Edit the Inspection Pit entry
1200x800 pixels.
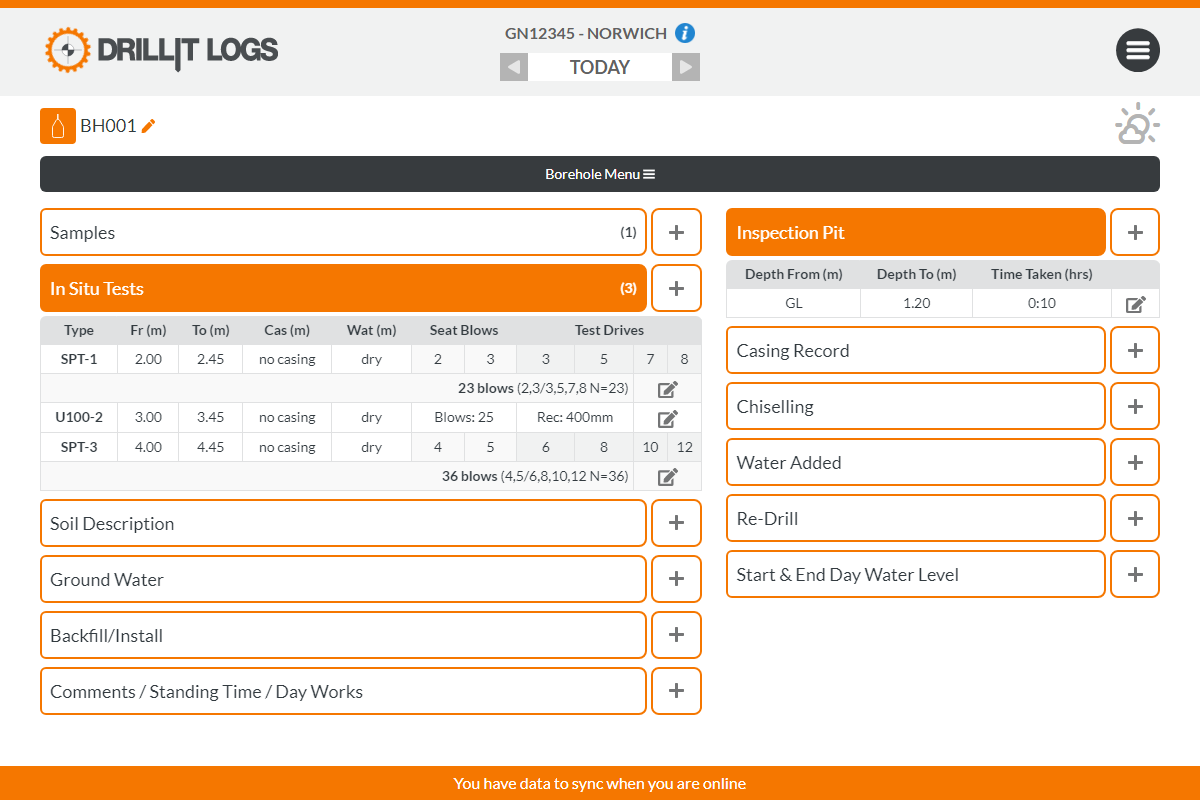(1135, 304)
